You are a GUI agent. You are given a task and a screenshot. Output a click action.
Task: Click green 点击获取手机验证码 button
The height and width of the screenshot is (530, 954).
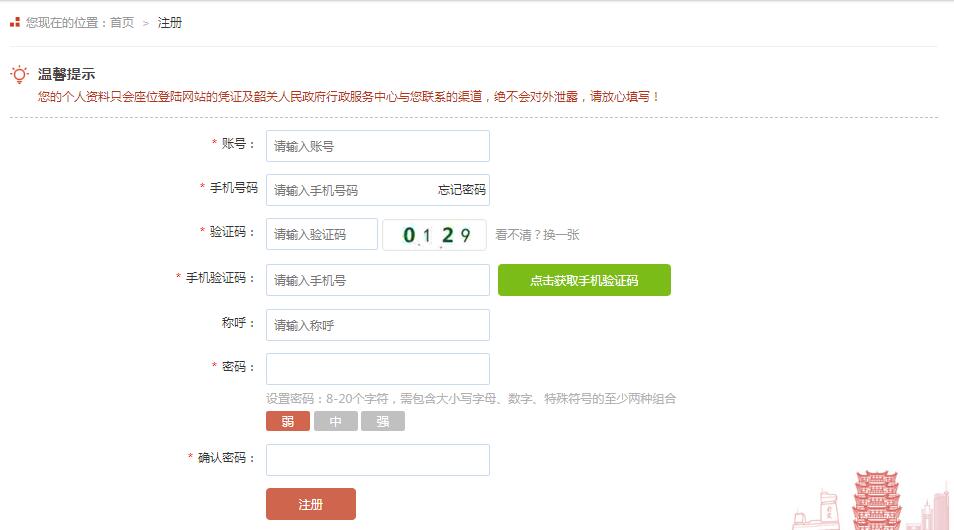click(584, 280)
